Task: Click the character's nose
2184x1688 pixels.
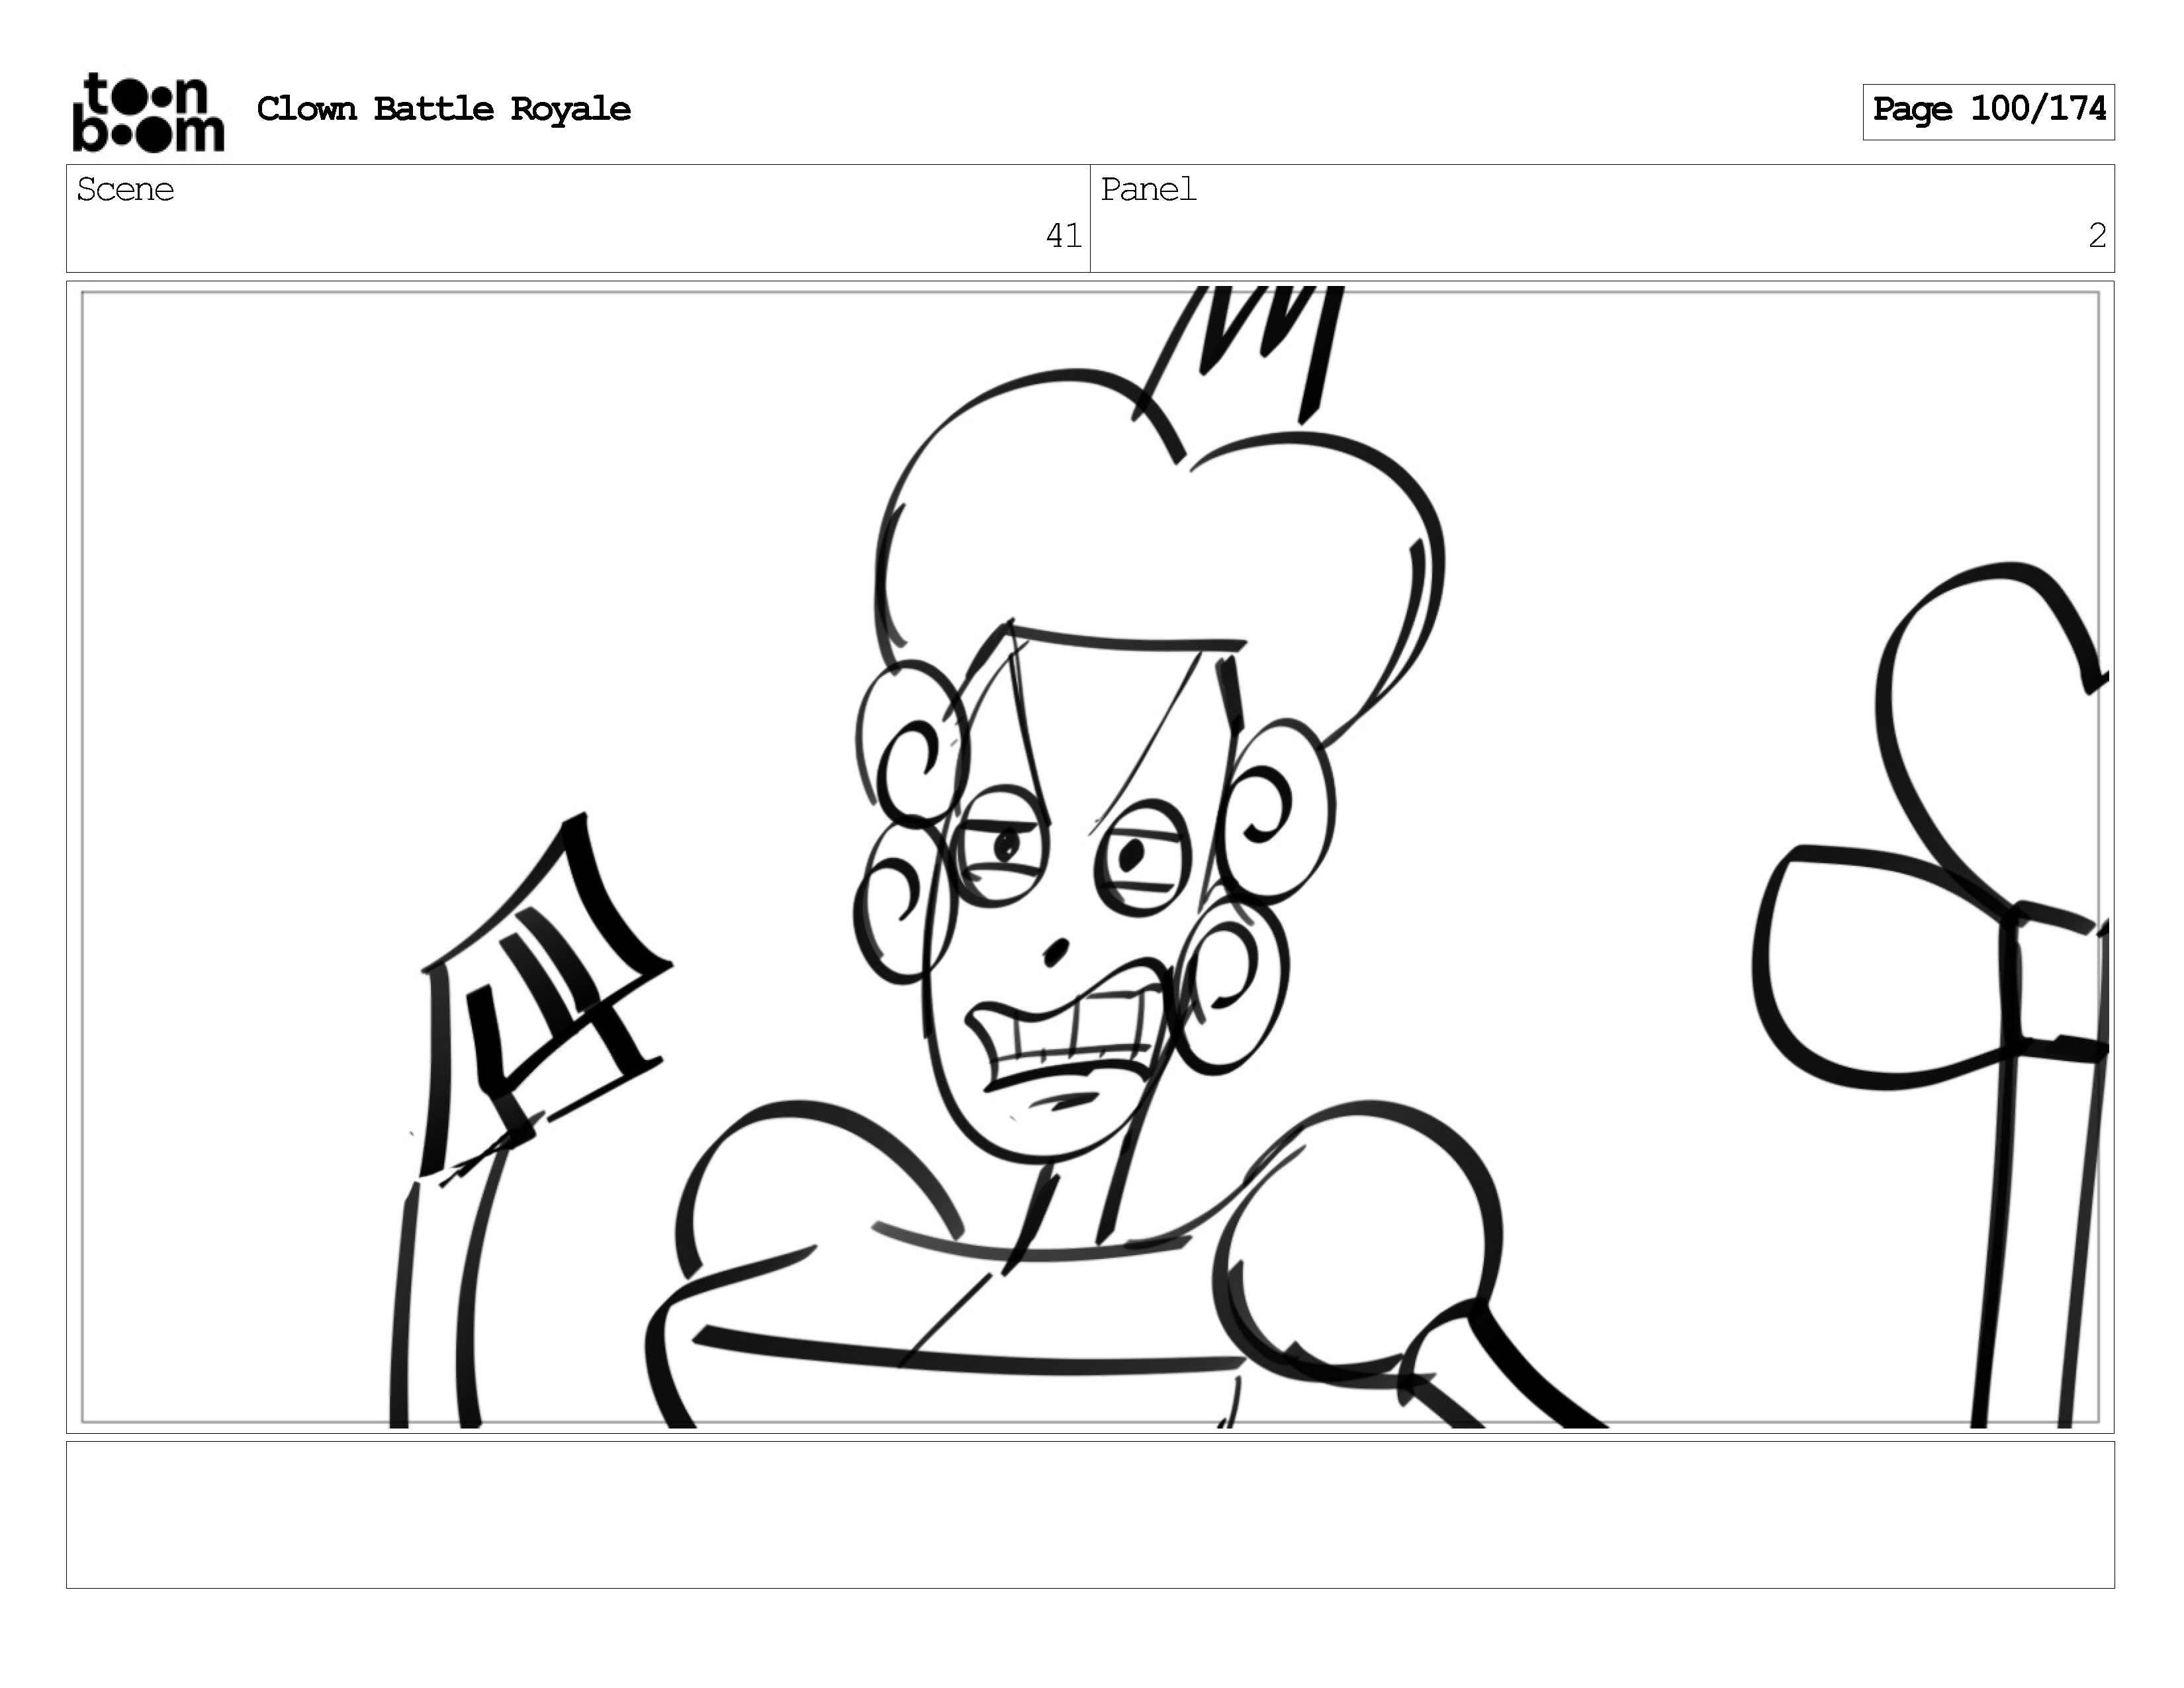Action: (x=1056, y=952)
